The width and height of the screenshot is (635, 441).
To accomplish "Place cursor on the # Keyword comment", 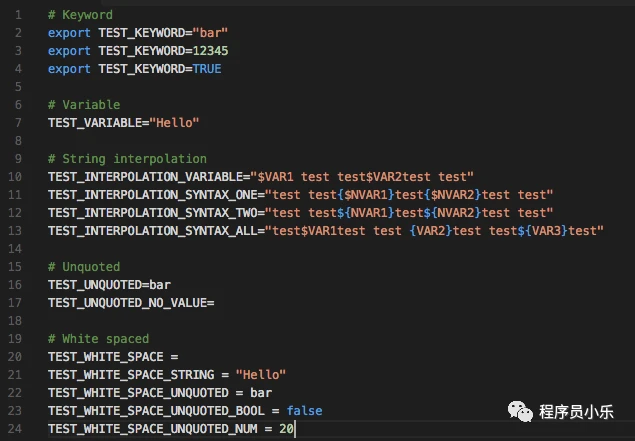I will tap(80, 15).
